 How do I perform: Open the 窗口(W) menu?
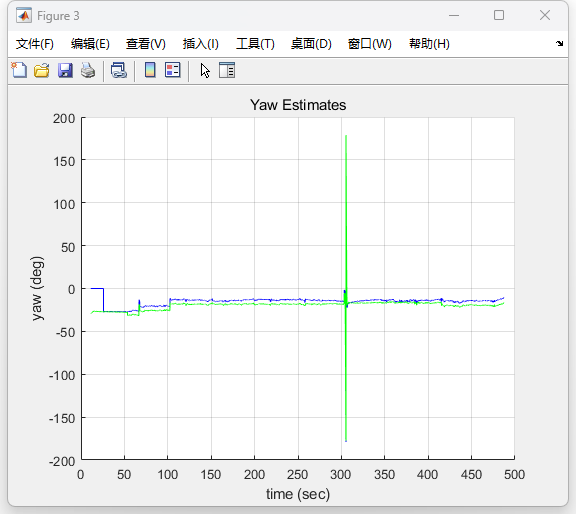370,44
